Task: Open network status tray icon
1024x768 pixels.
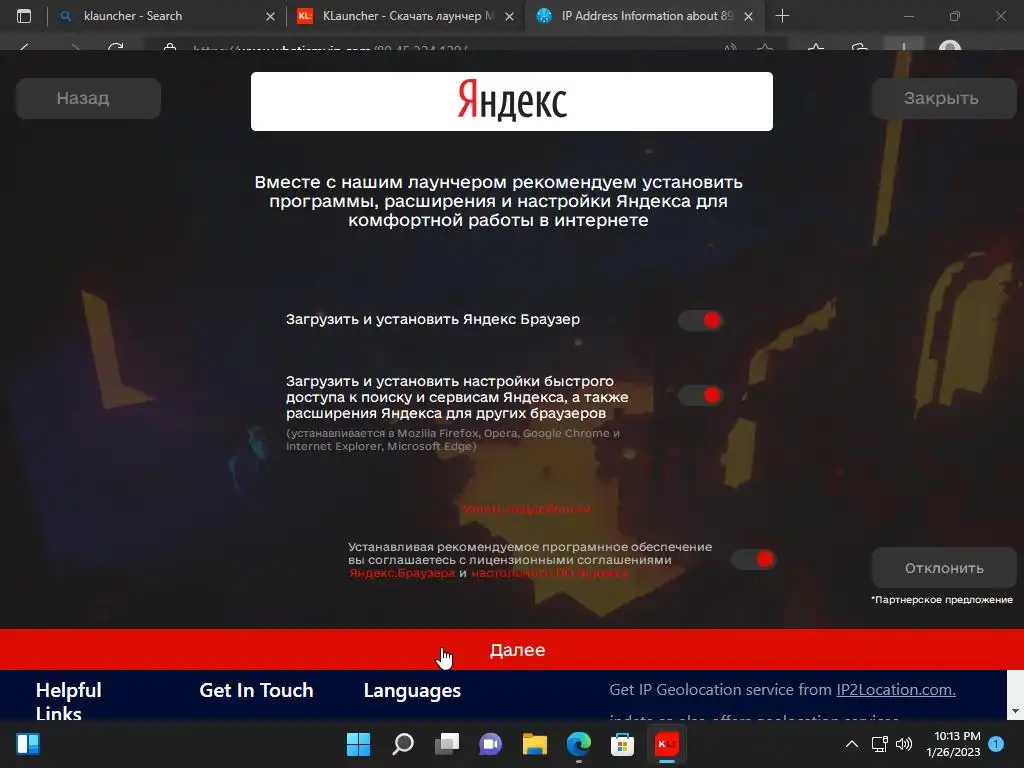Action: (880, 744)
